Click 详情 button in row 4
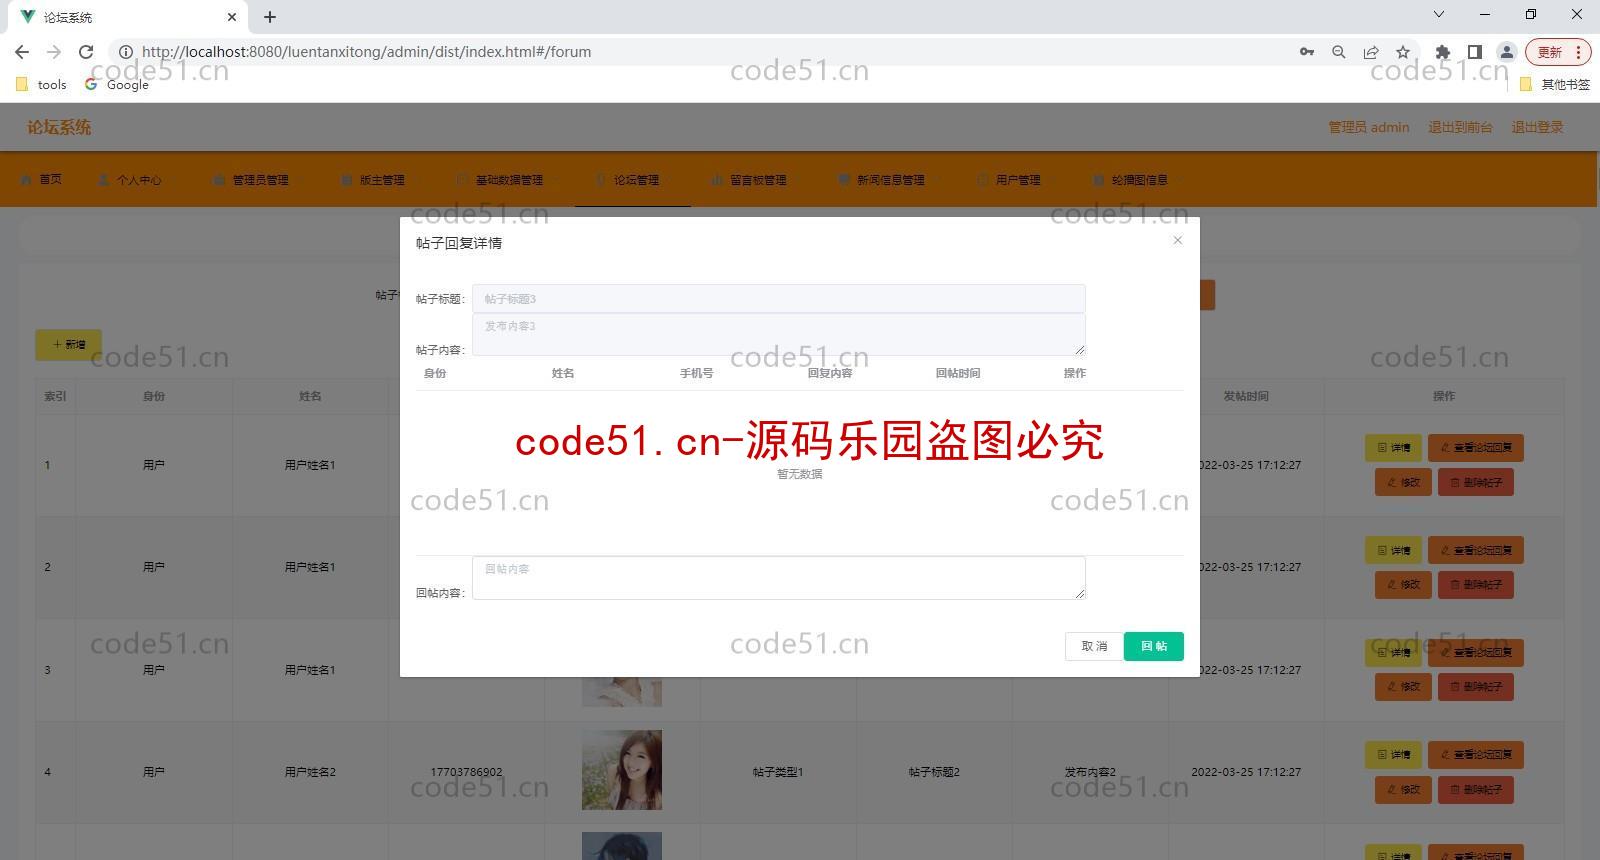This screenshot has width=1600, height=860. coord(1393,755)
